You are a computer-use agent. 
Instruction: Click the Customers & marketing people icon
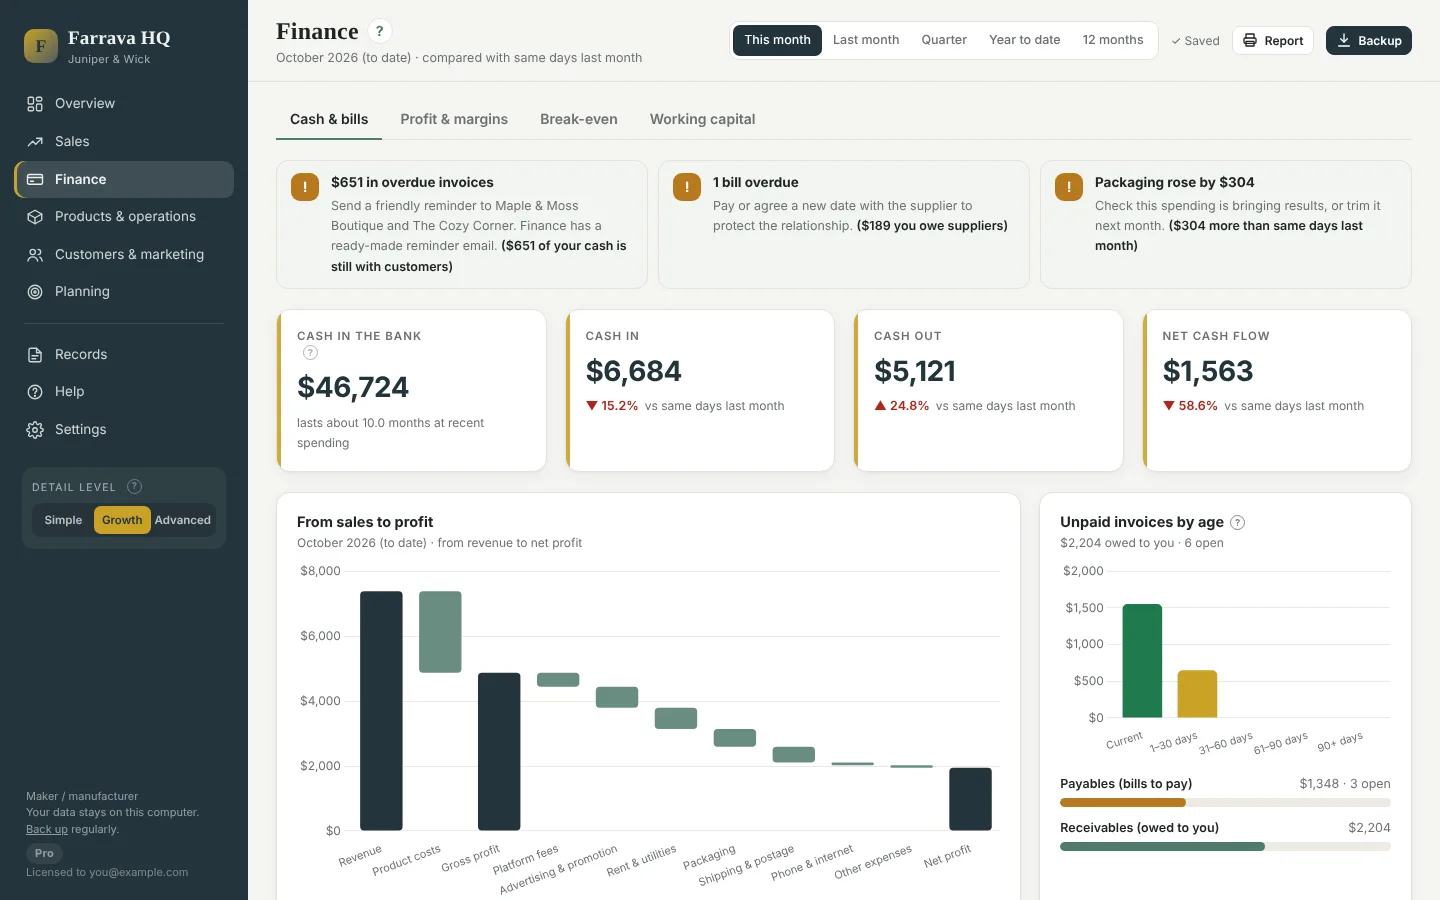point(35,255)
